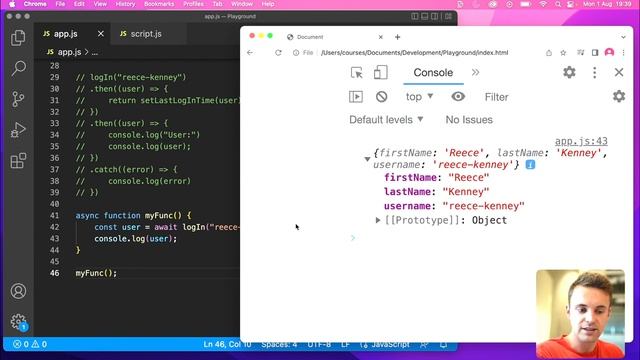
Task: Reload the page in Chrome
Action: 278,53
